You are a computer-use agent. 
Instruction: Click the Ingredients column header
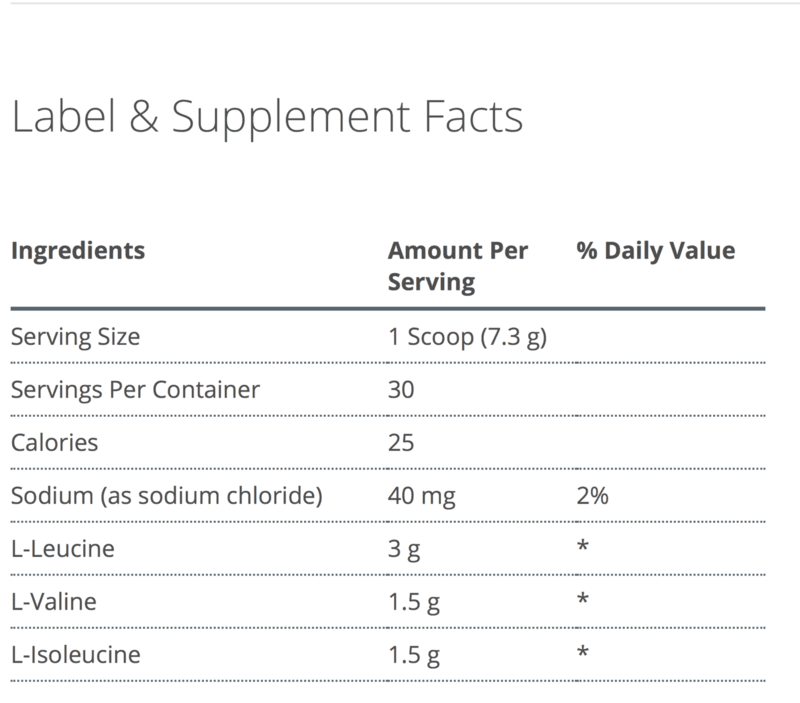point(77,250)
